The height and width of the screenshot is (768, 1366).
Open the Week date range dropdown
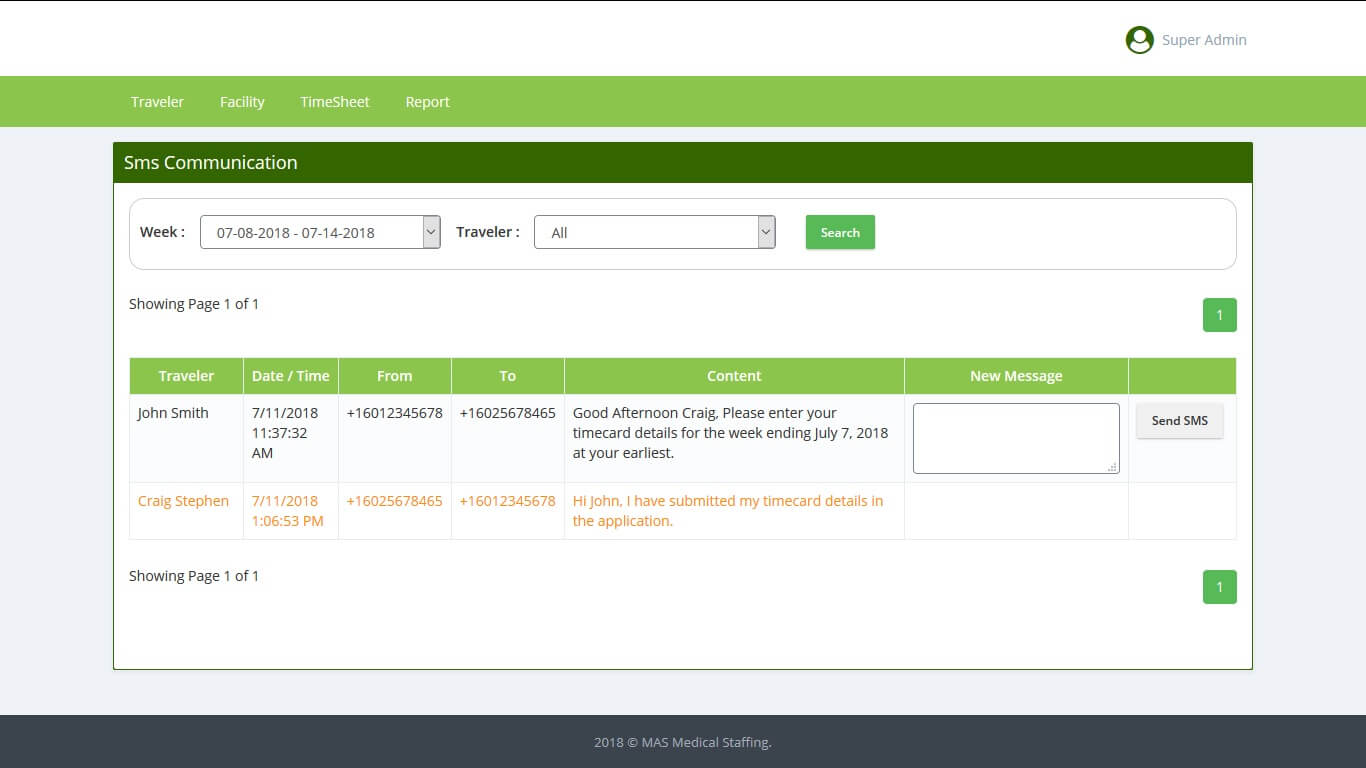coord(320,232)
